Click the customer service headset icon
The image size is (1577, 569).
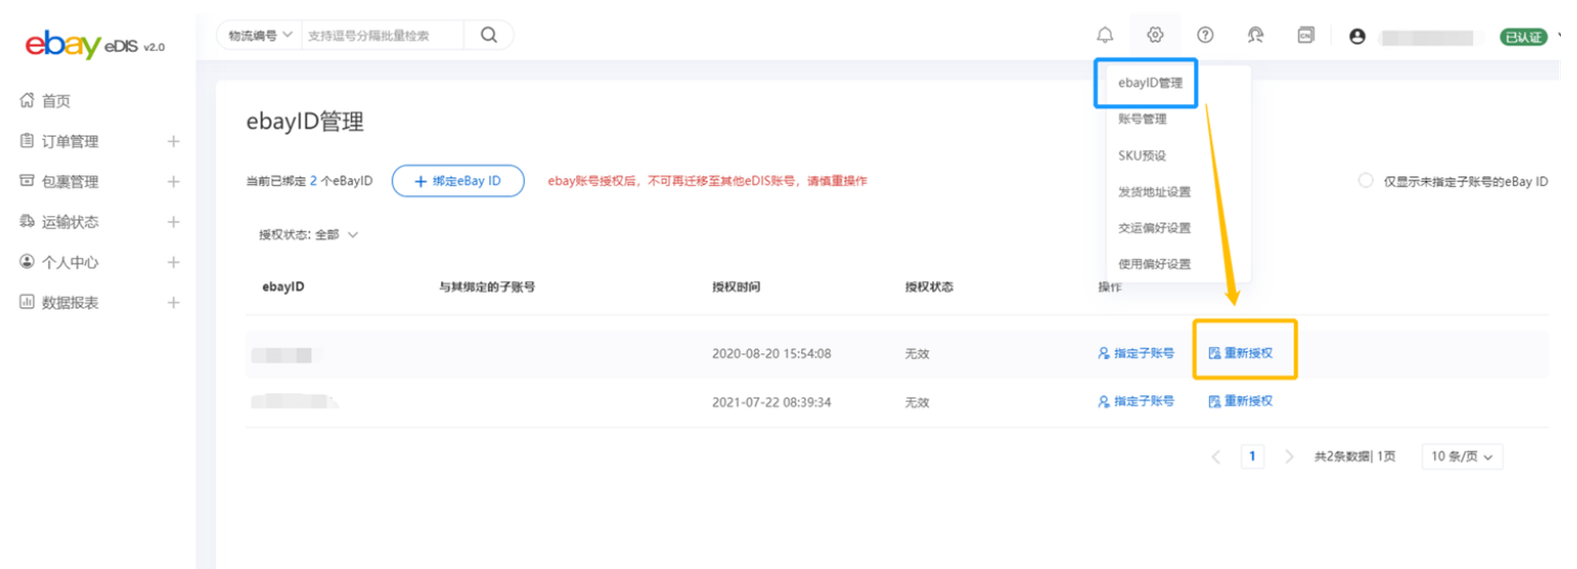(1255, 35)
